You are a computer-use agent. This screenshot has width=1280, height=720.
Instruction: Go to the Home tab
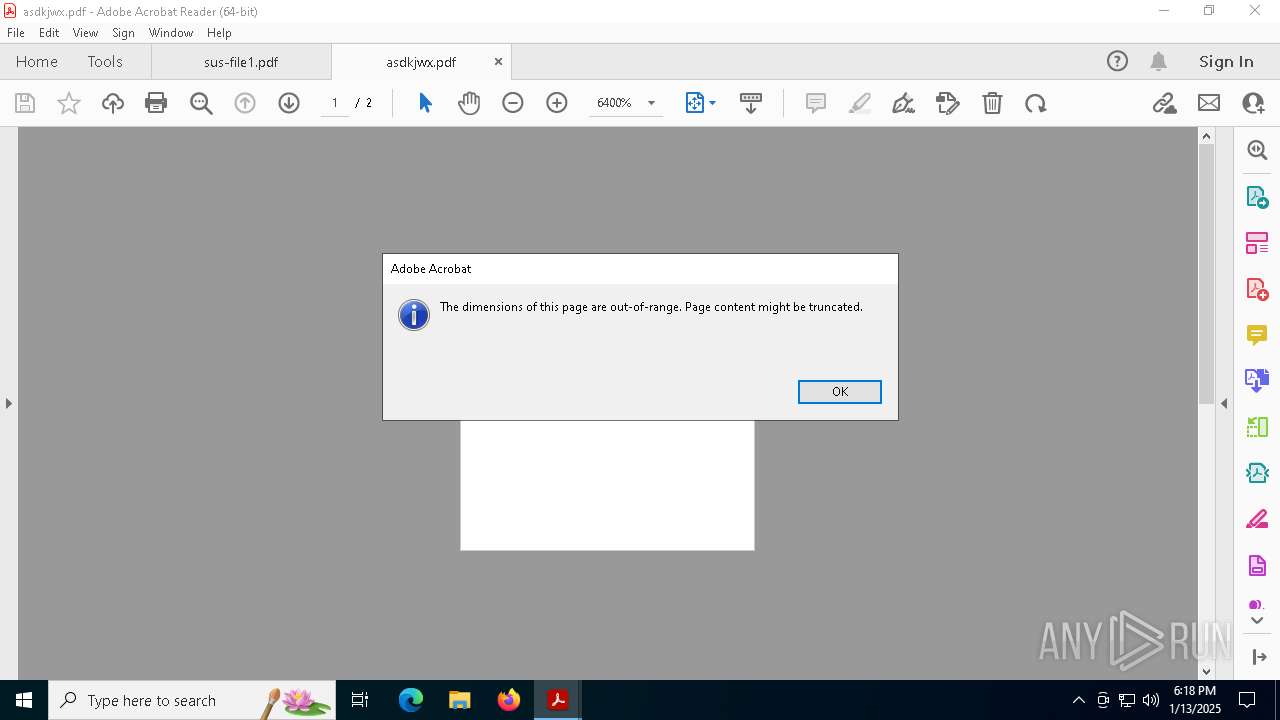pyautogui.click(x=37, y=61)
